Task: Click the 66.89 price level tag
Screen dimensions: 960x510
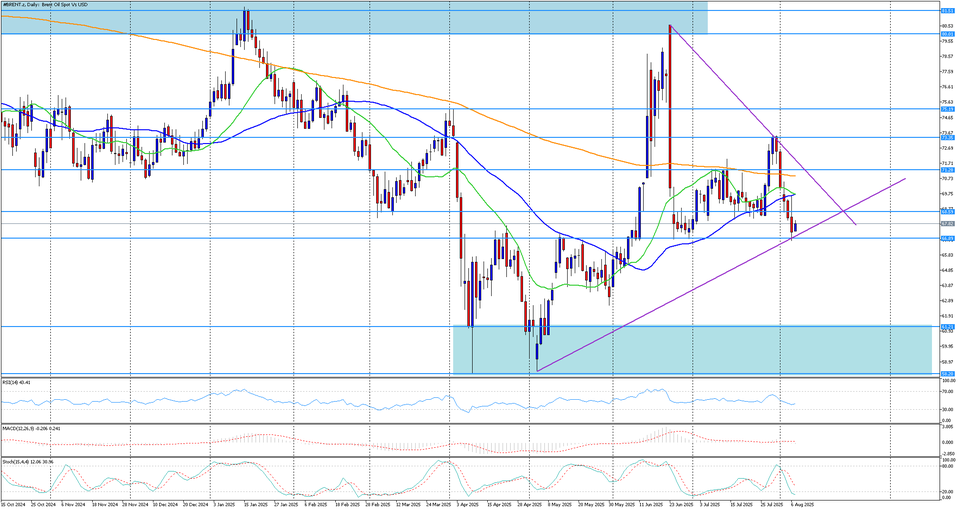Action: [946, 239]
